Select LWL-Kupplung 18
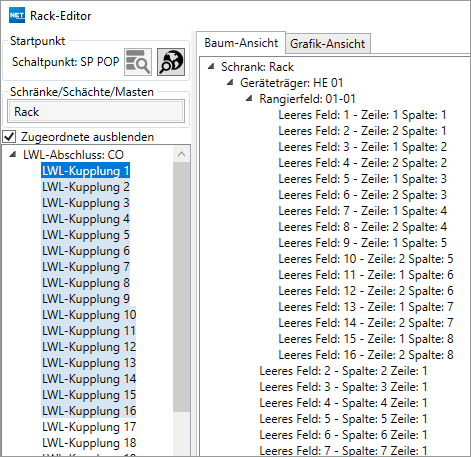 point(89,443)
